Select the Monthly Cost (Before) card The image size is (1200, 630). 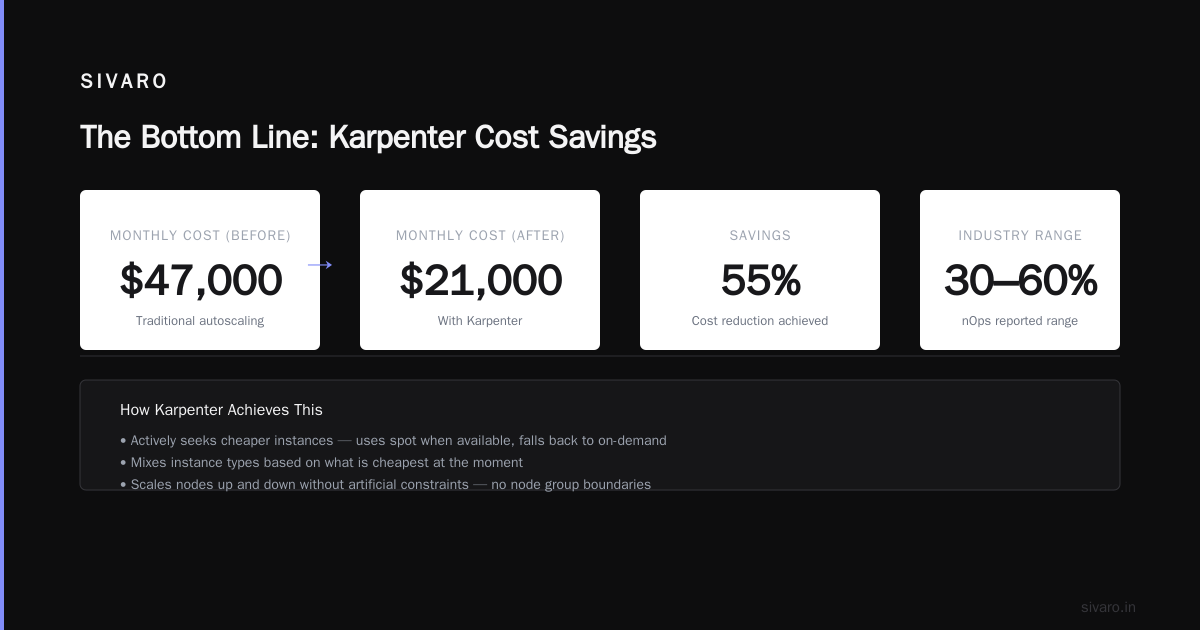coord(200,270)
